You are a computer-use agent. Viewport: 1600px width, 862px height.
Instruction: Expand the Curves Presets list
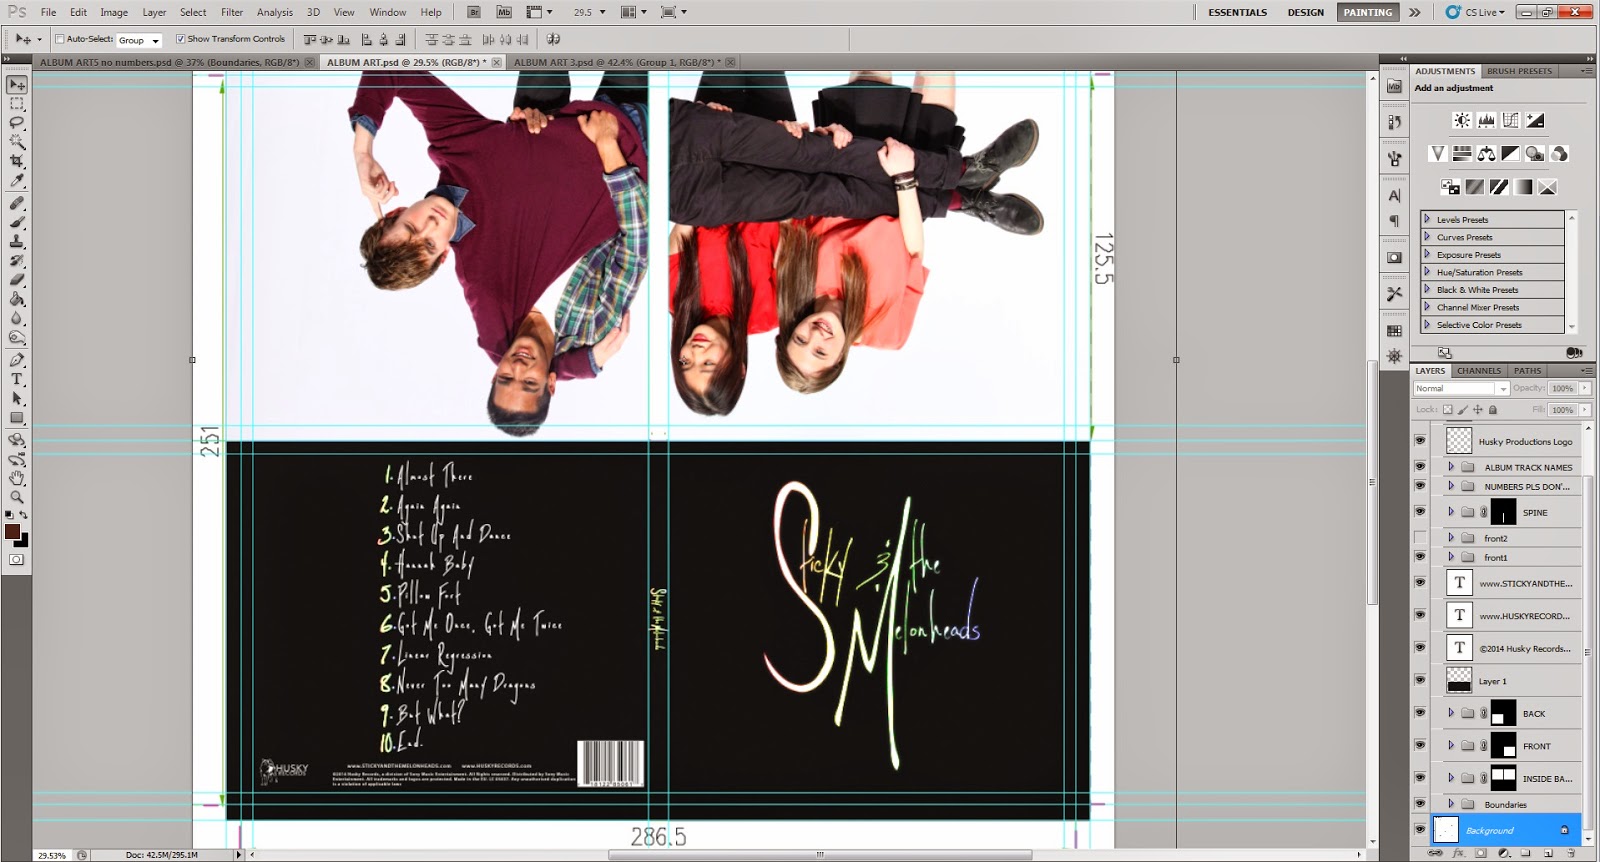tap(1427, 237)
